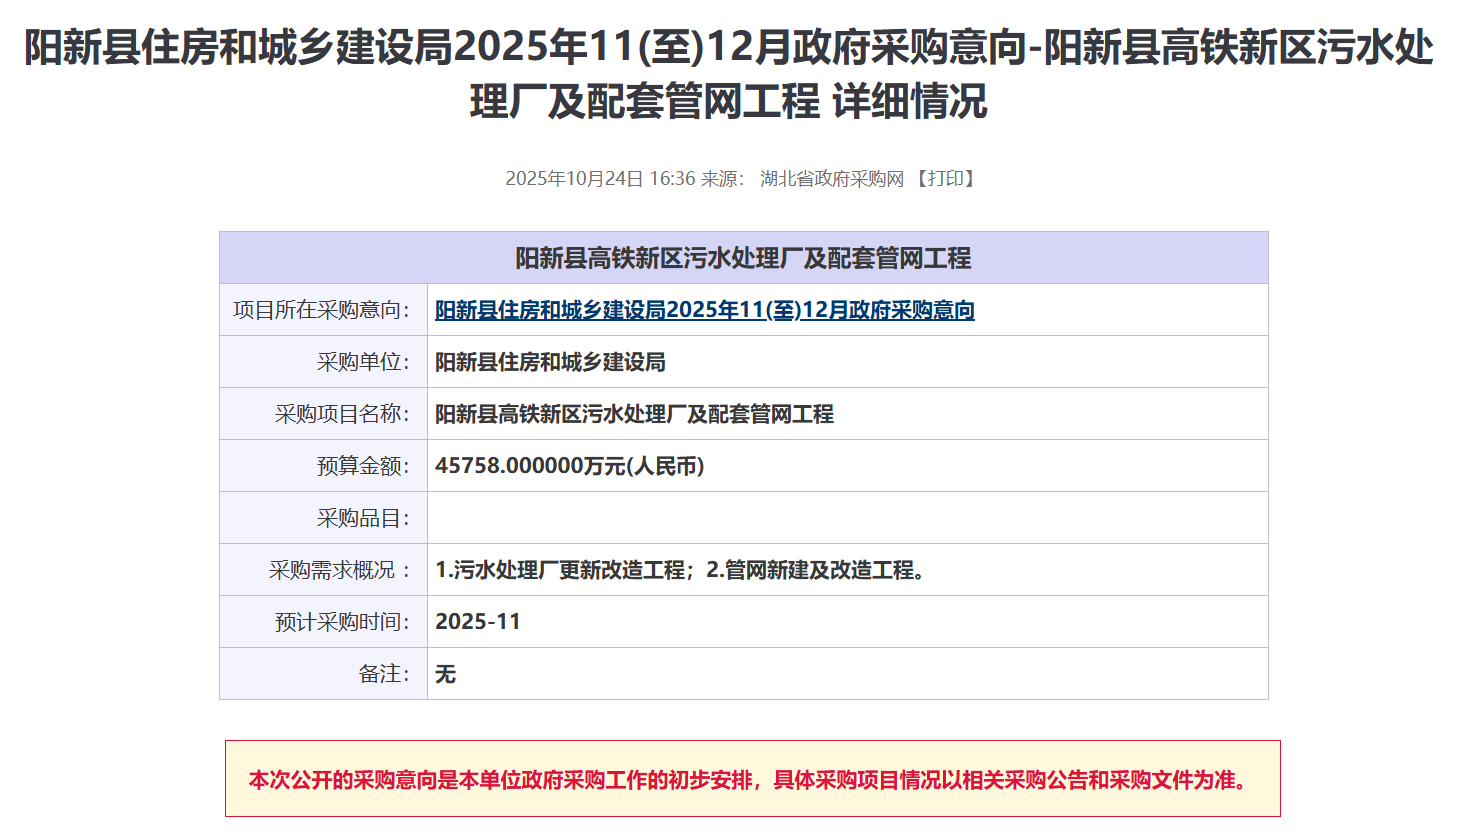
Task: Select the 采购需求概况 row label
Action: [x=339, y=571]
